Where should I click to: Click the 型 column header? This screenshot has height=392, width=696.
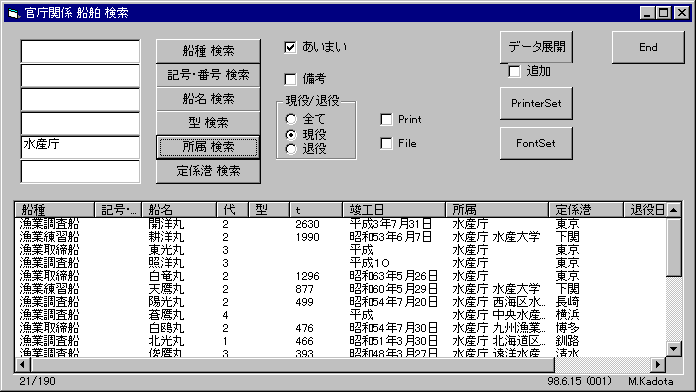[269, 210]
